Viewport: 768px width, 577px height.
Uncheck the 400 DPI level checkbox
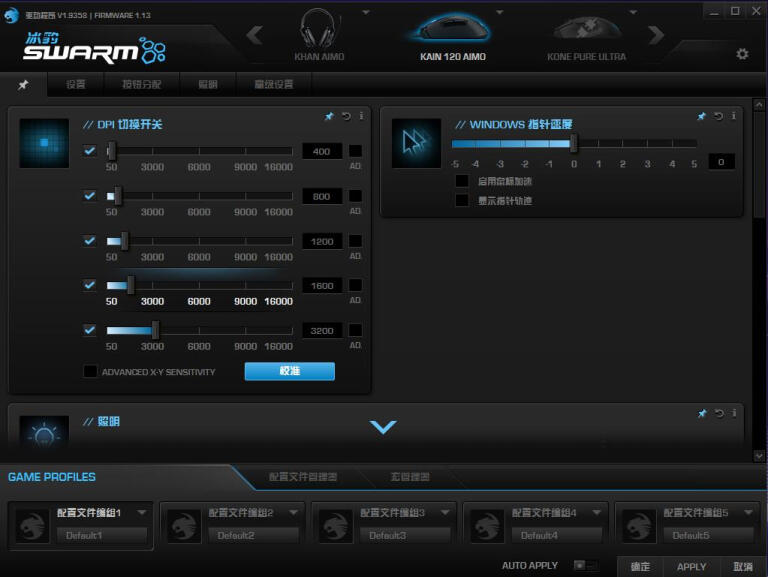(90, 151)
